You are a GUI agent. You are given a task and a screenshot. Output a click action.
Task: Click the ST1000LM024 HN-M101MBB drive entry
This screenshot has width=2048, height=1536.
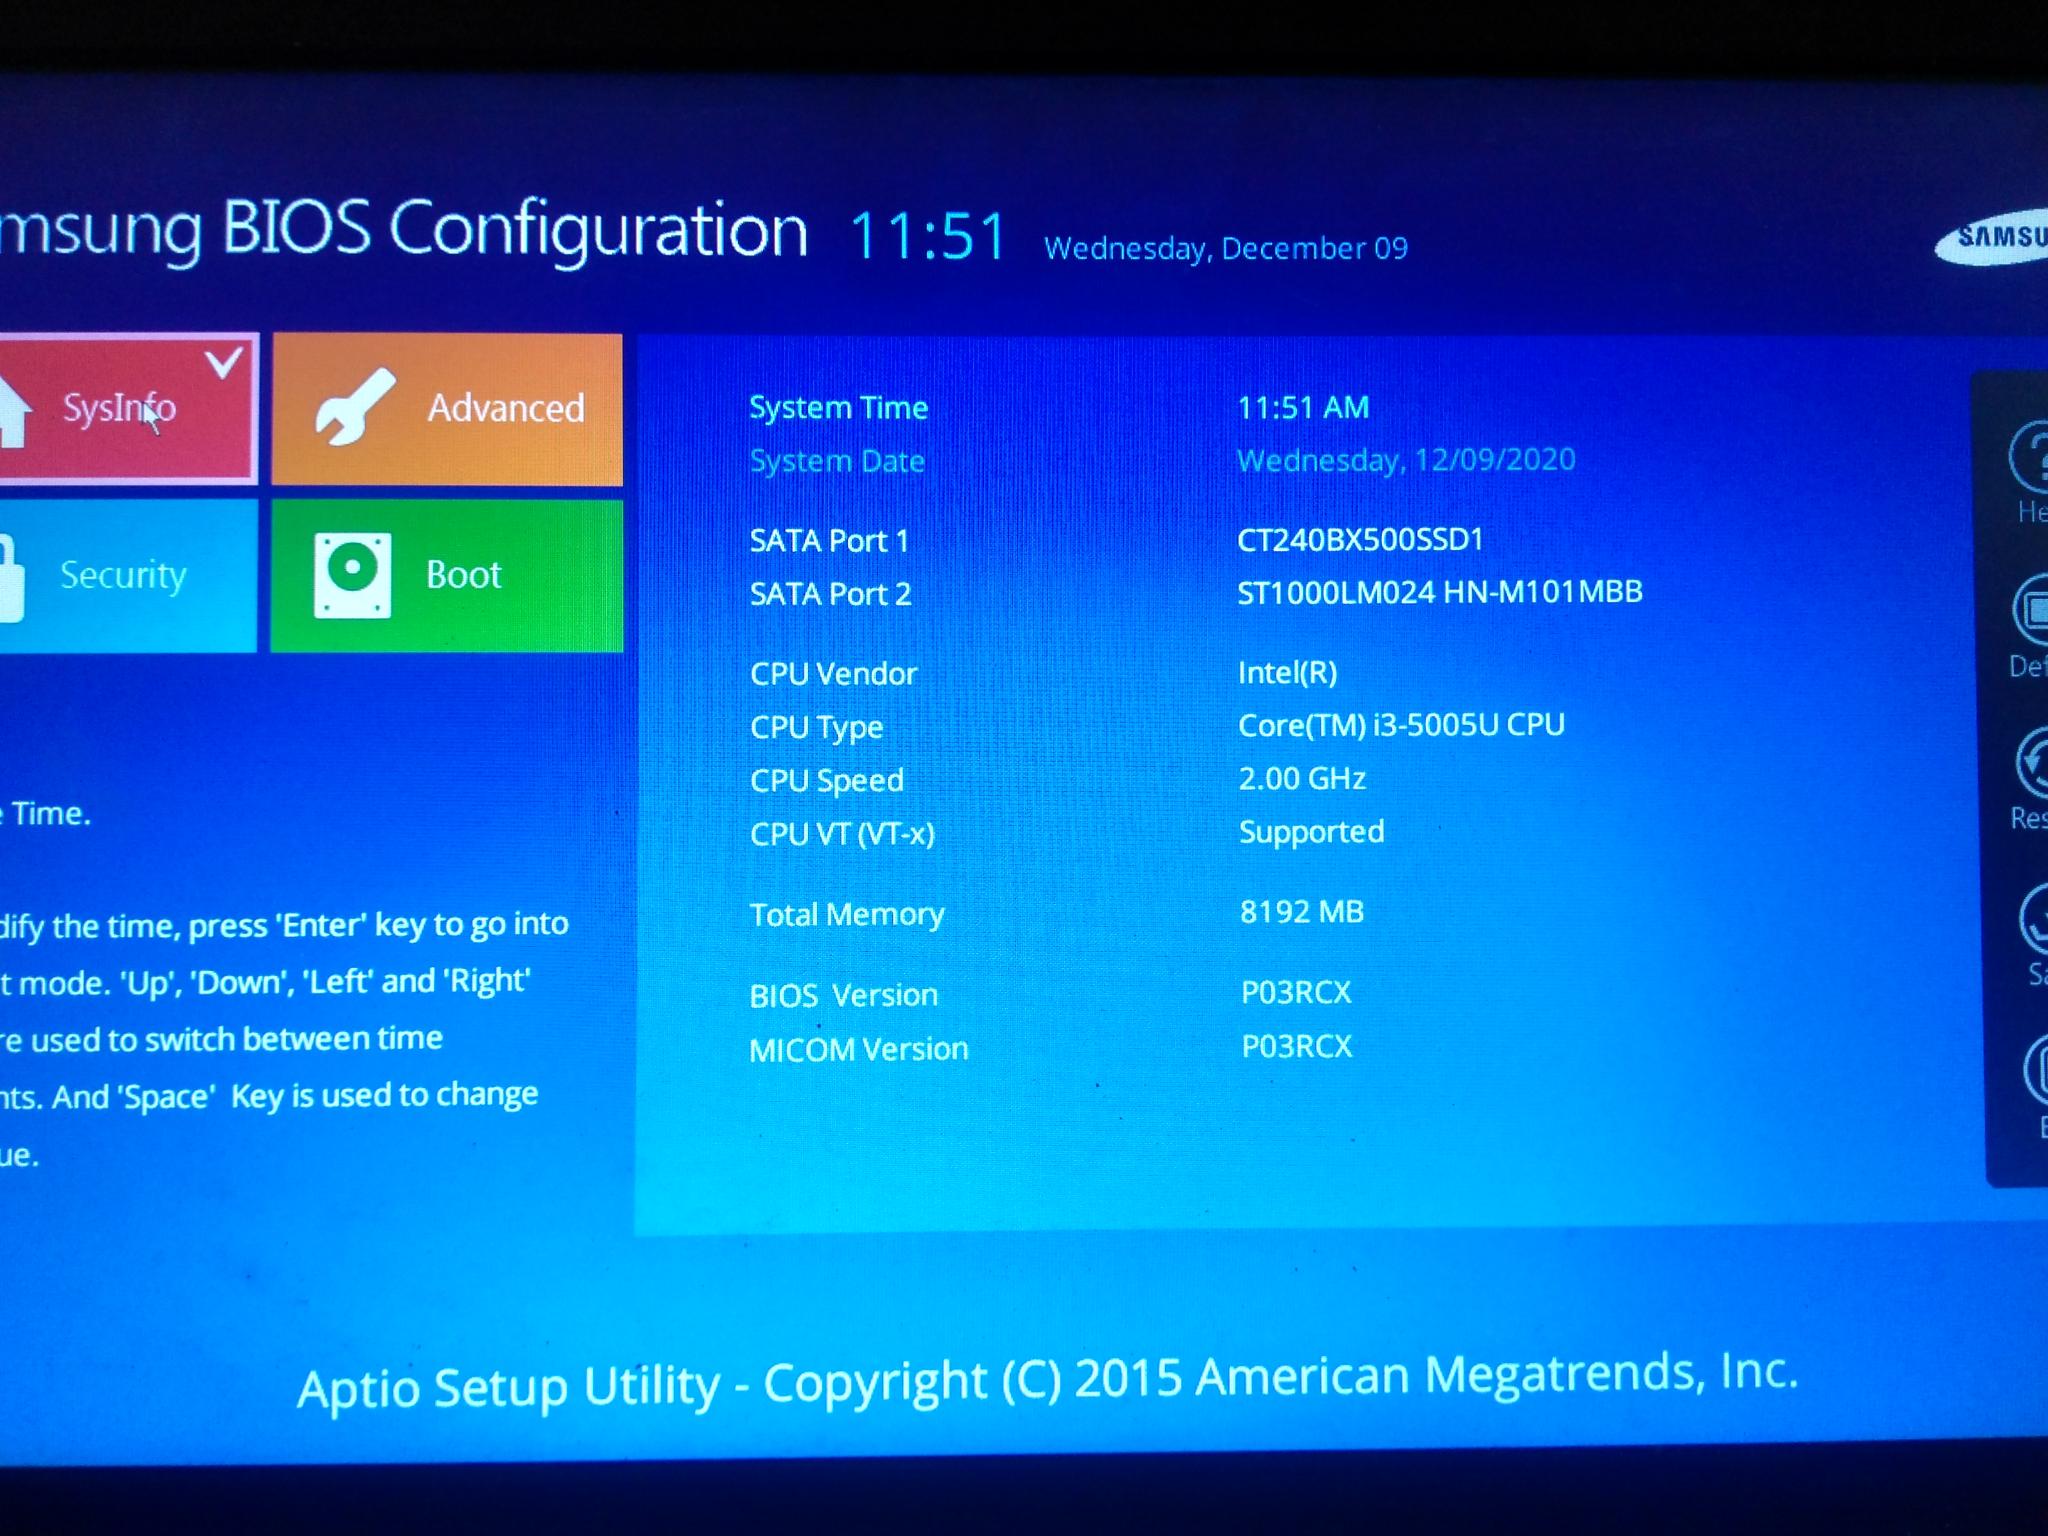pos(1440,592)
